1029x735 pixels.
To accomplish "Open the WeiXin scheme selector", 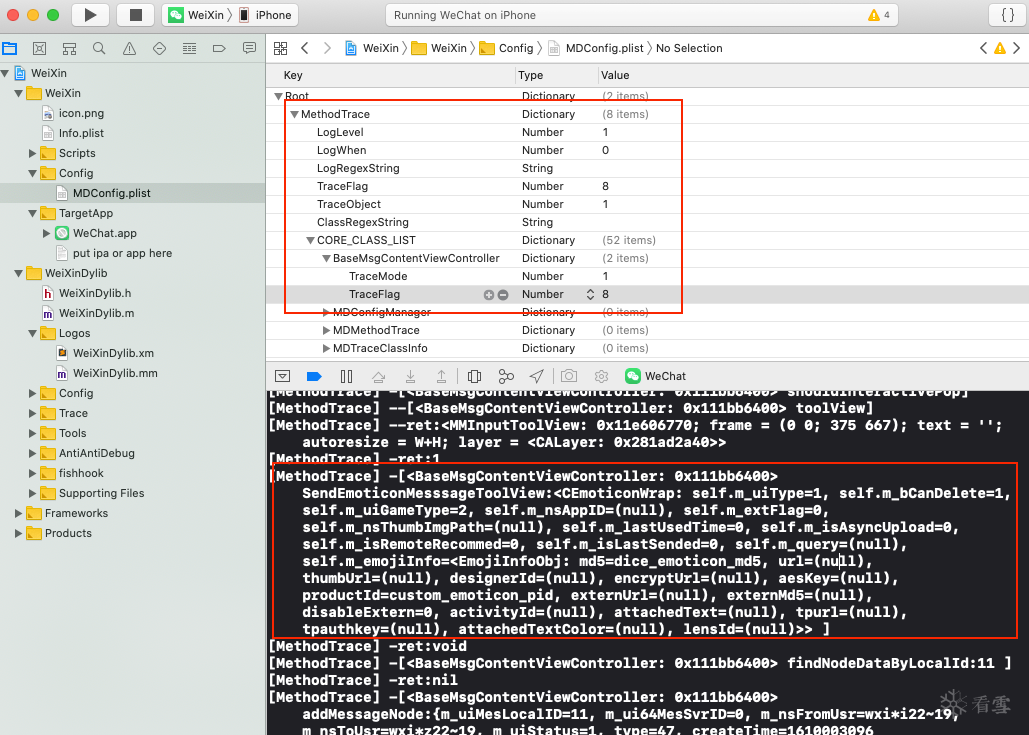I will click(x=196, y=14).
